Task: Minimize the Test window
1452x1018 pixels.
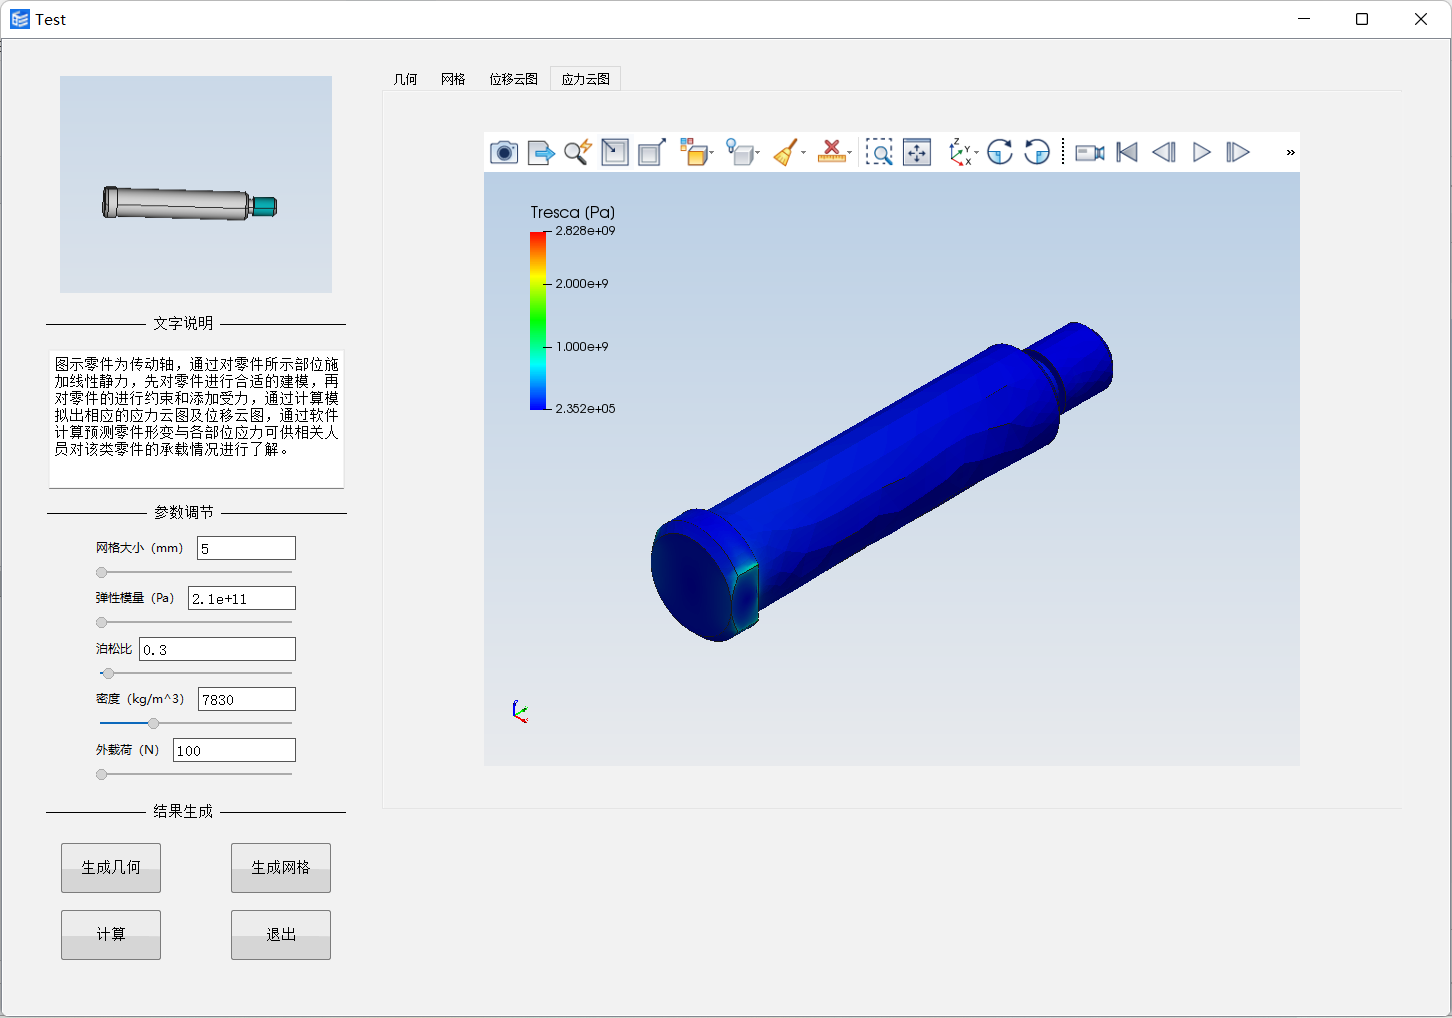Action: pos(1304,19)
